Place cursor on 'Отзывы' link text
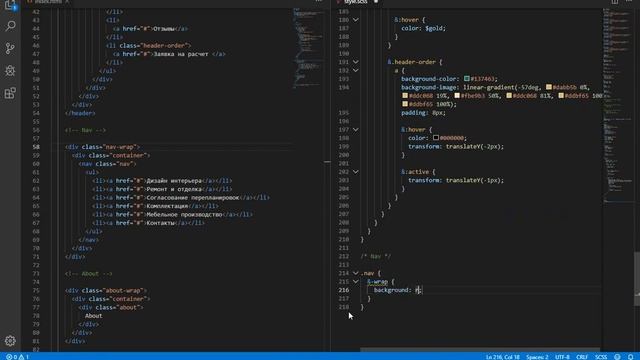Viewport: 640px width, 360px height. [x=163, y=29]
